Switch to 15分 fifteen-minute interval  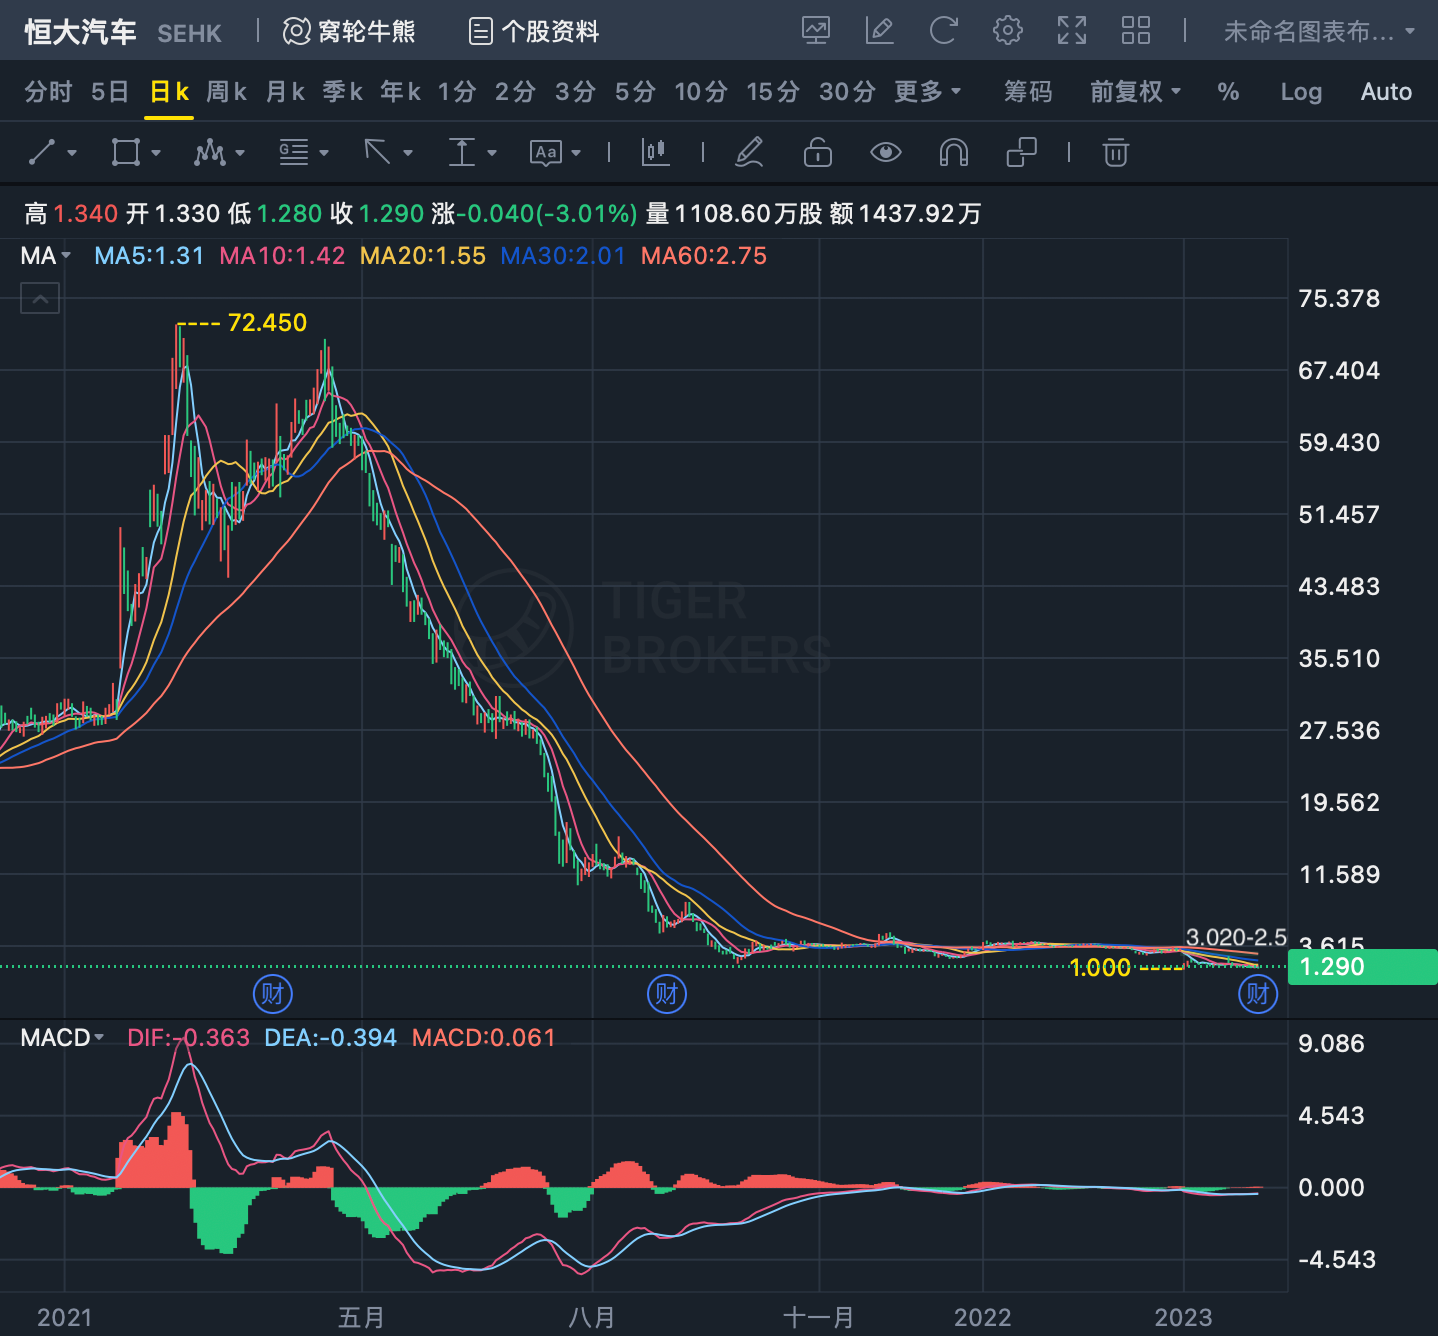pos(773,92)
